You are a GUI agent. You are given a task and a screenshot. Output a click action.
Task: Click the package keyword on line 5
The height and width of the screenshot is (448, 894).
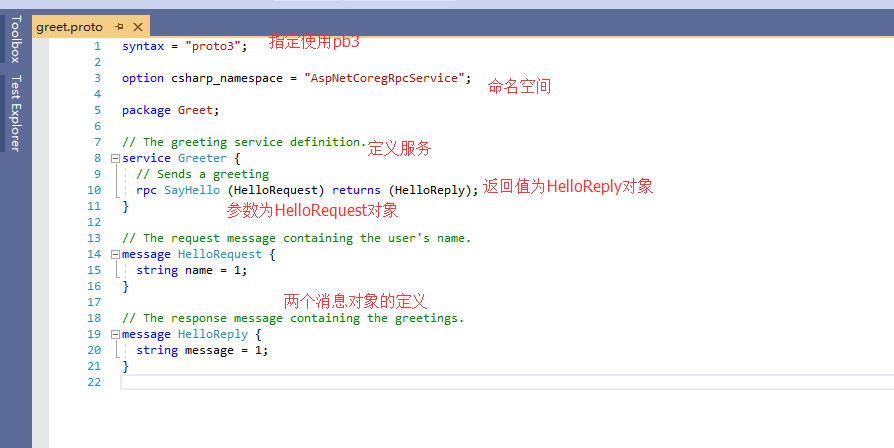tap(146, 110)
